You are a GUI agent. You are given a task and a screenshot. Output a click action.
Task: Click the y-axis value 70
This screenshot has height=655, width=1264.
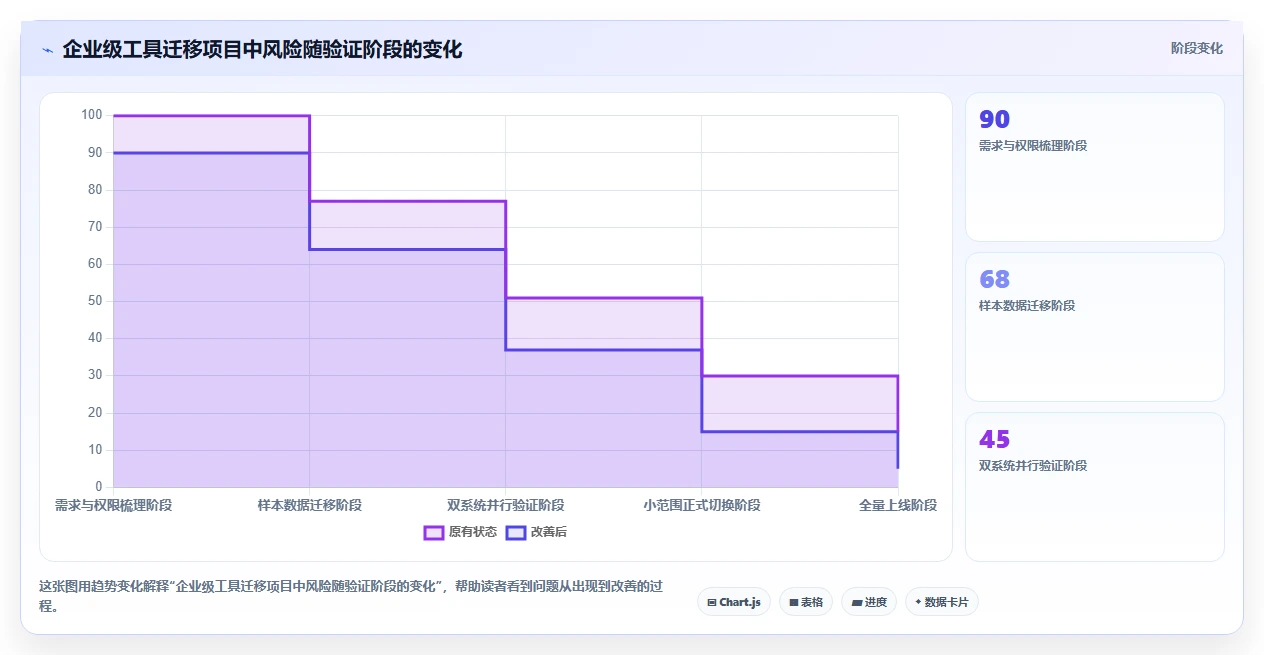[95, 227]
